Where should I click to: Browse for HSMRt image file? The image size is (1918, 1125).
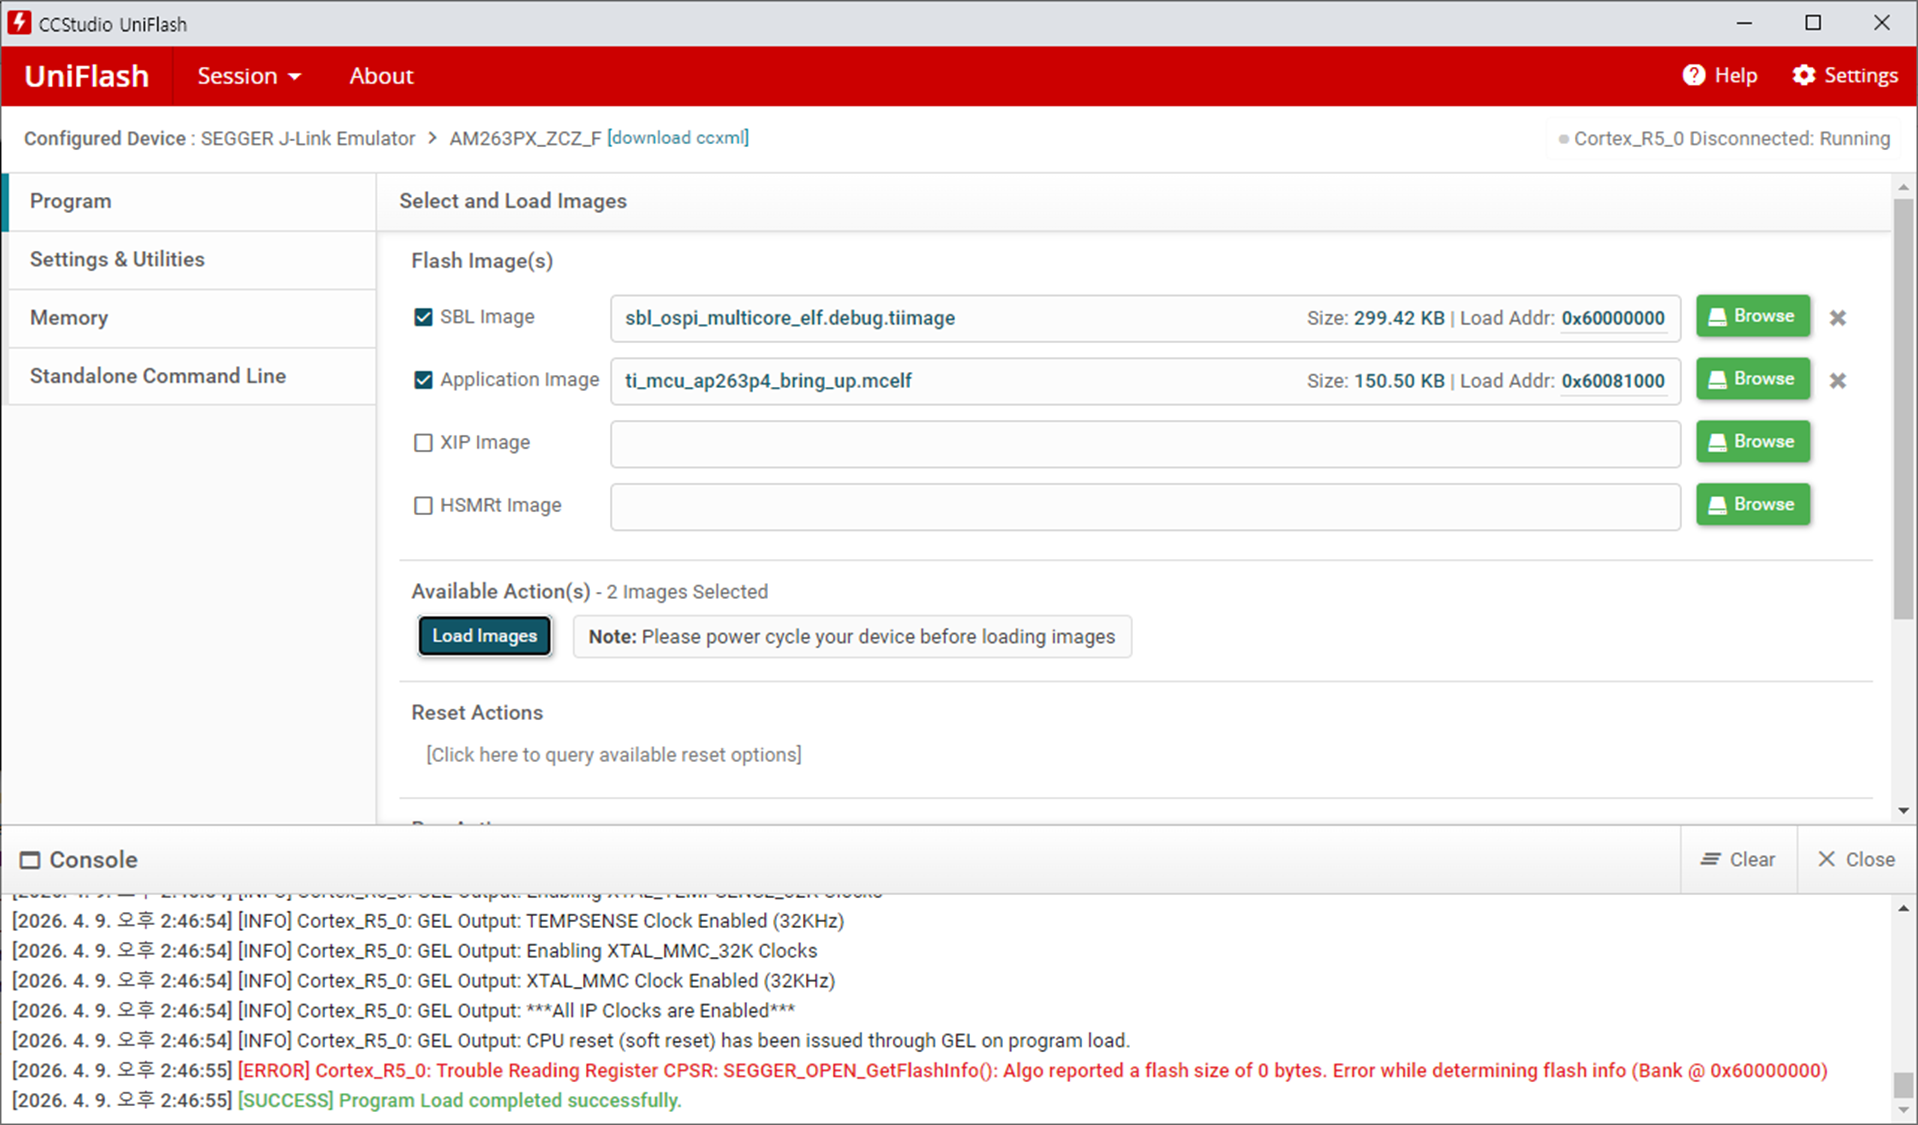pyautogui.click(x=1753, y=505)
